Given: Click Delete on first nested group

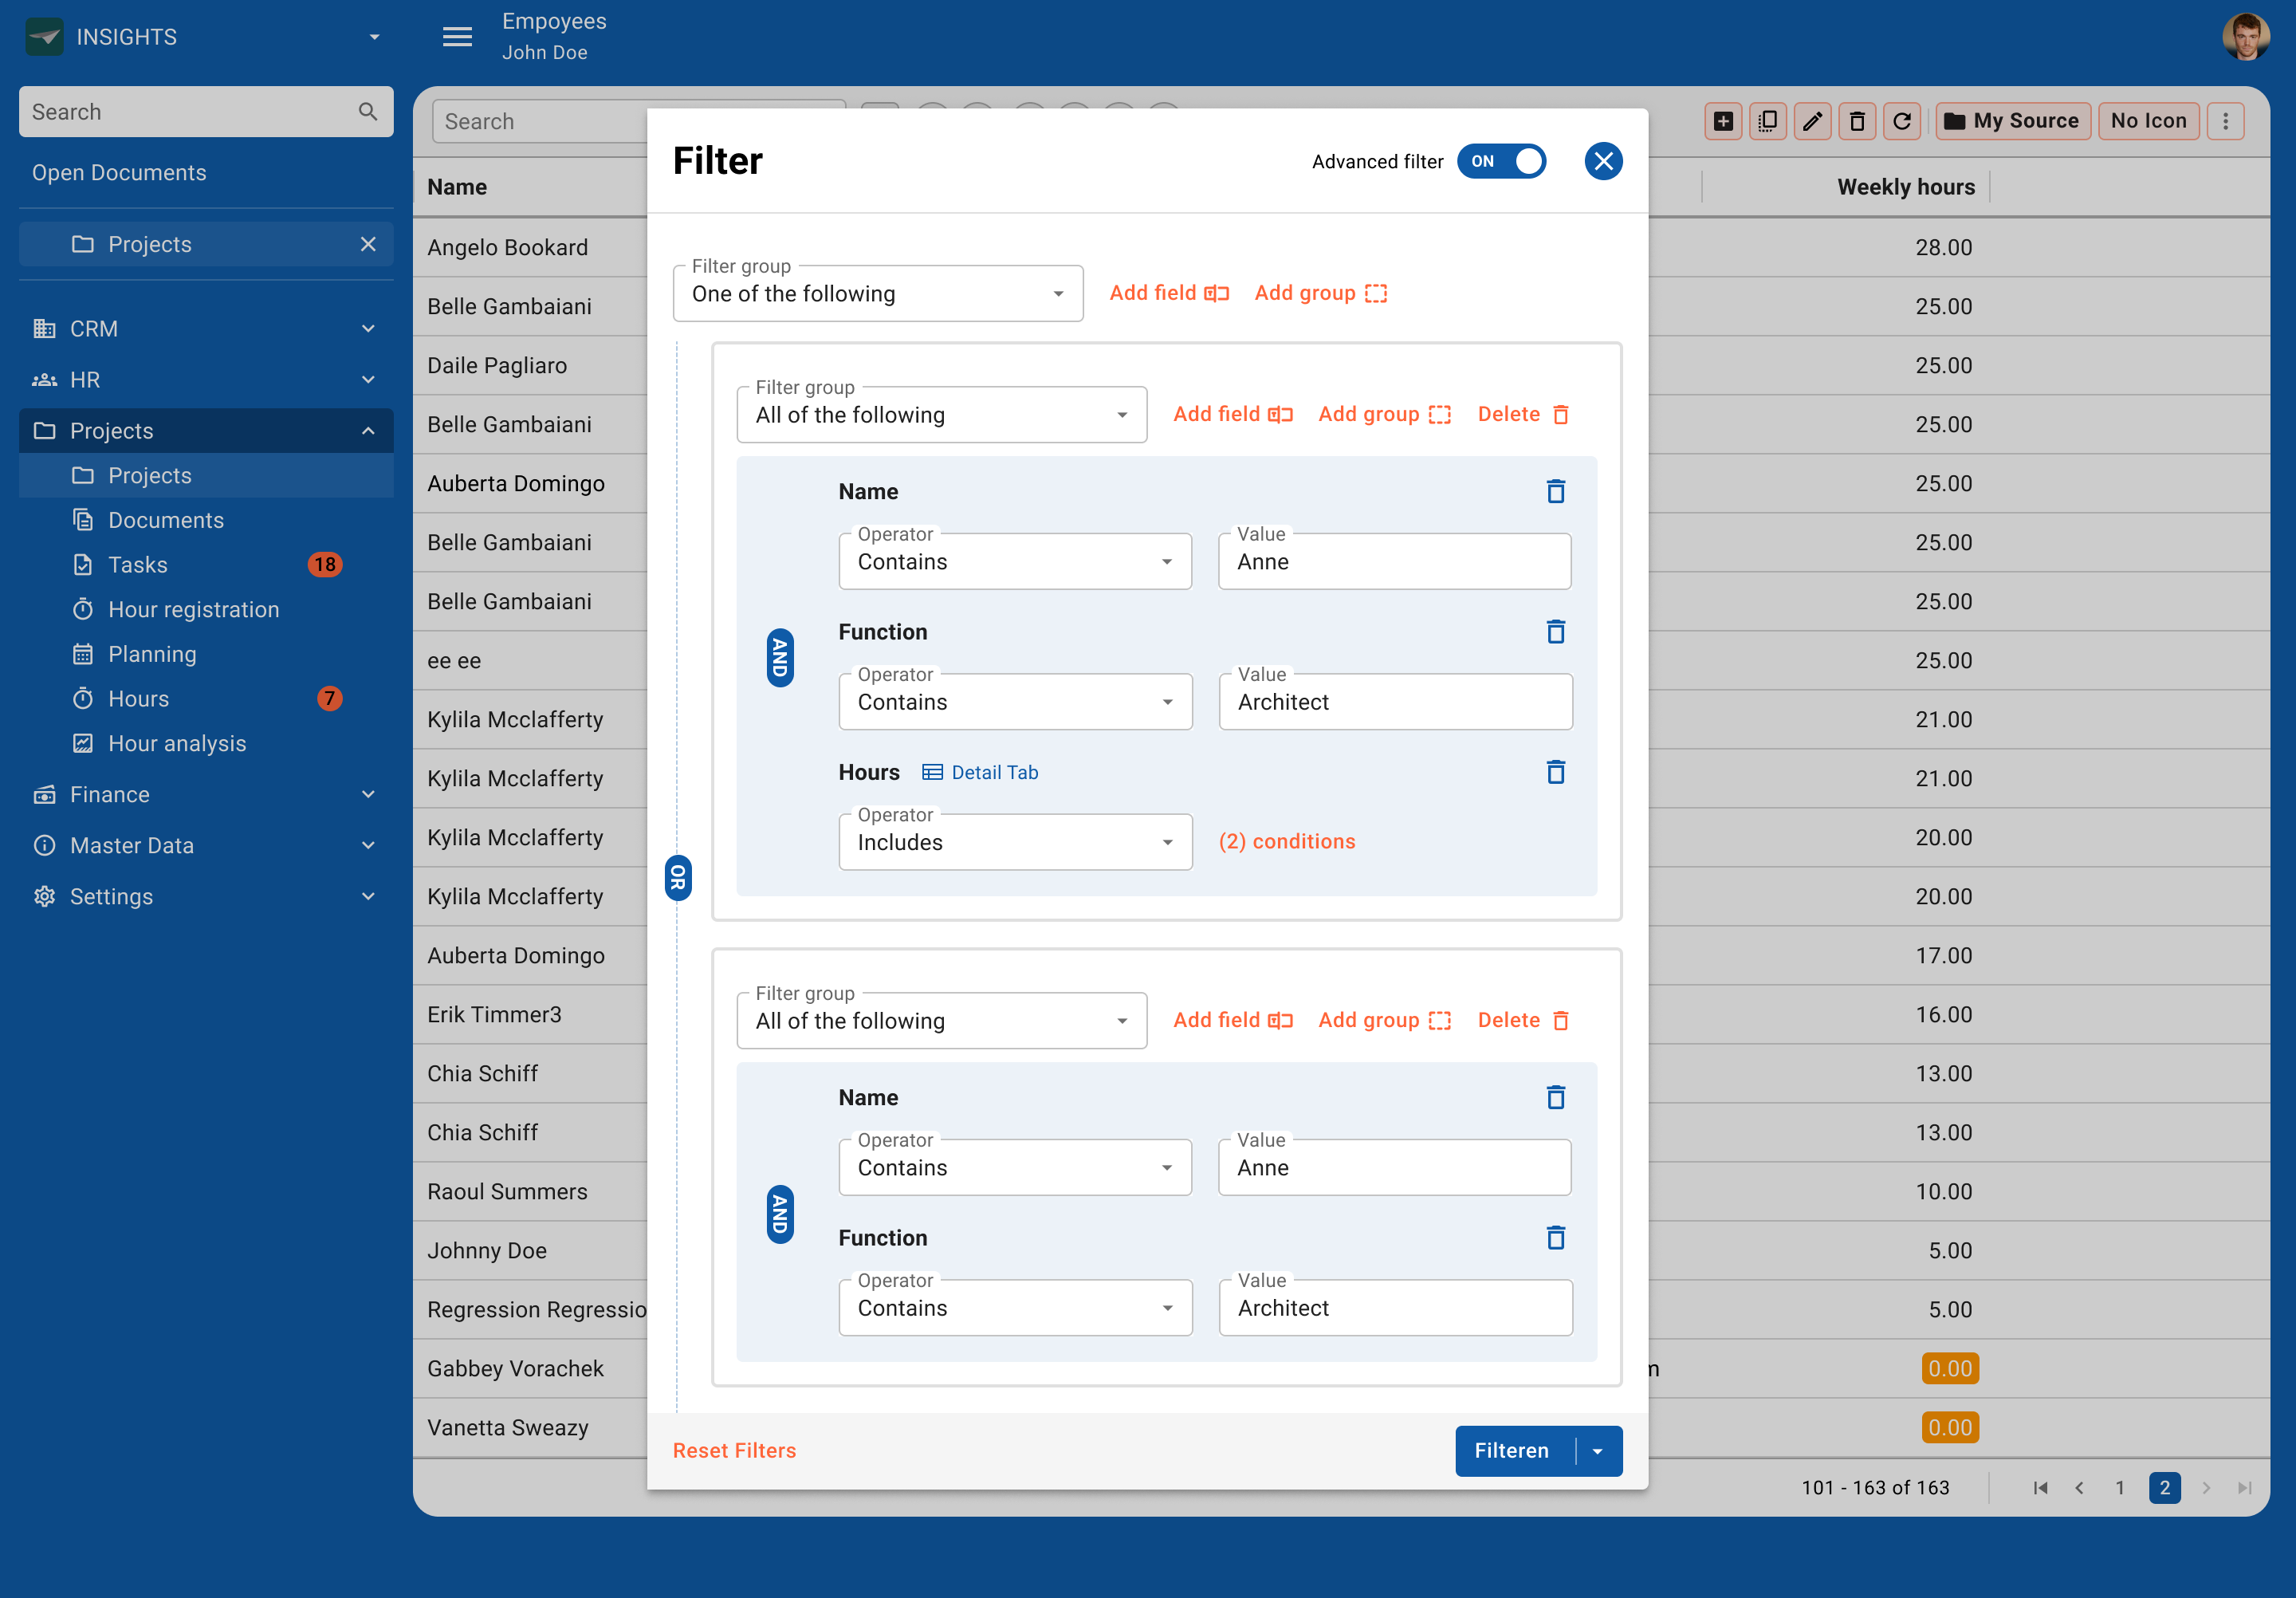Looking at the screenshot, I should point(1524,414).
